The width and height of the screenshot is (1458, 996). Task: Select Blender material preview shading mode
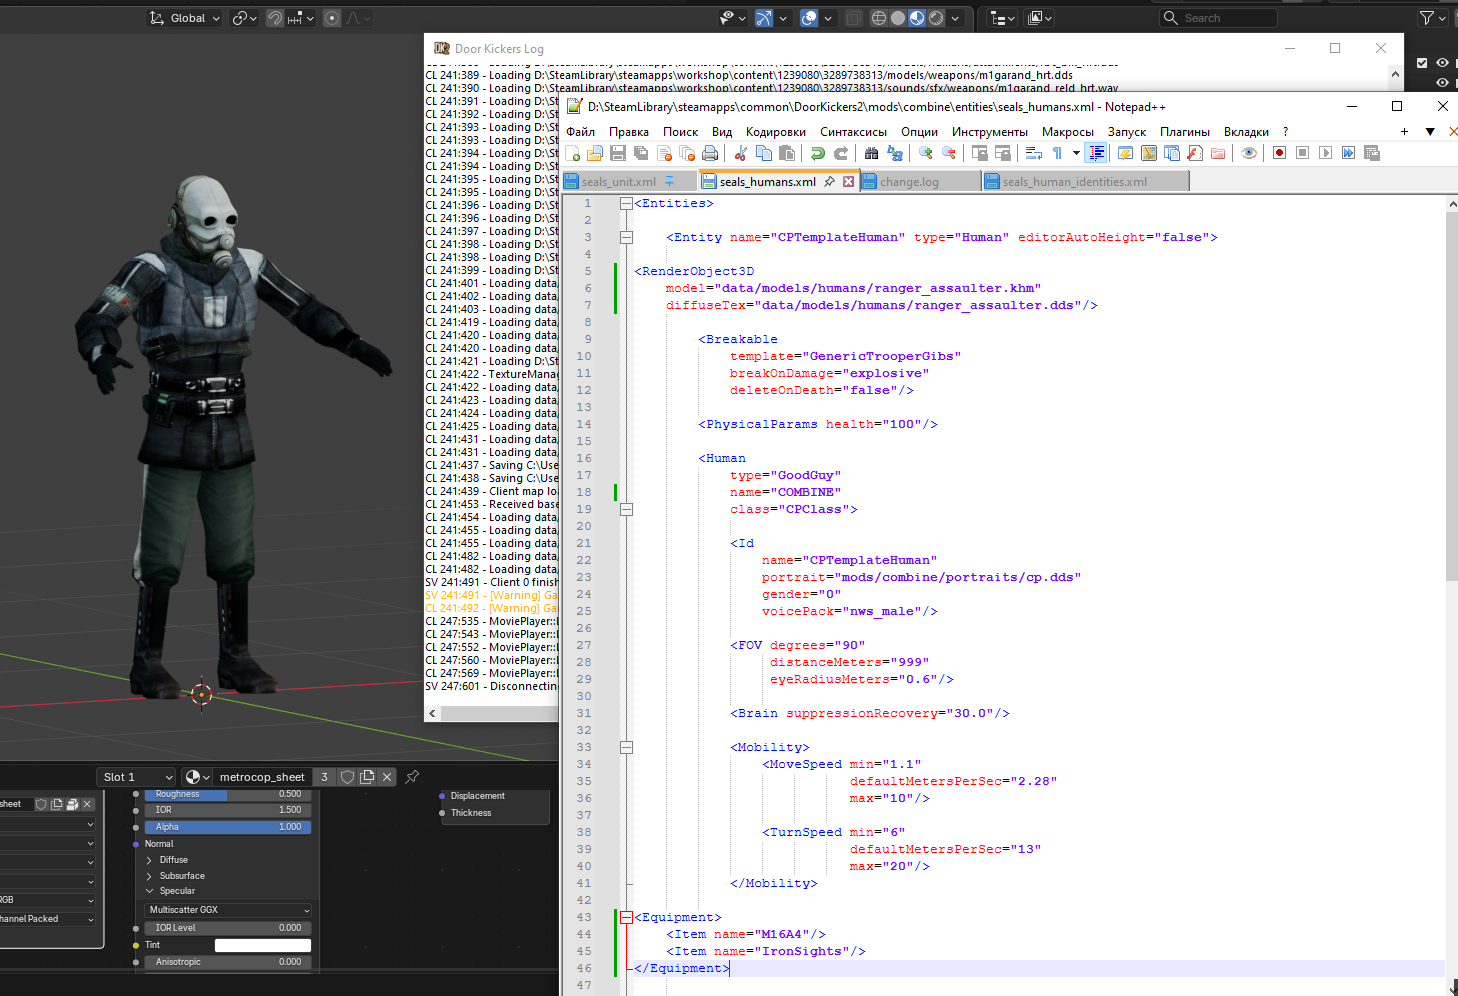click(917, 18)
